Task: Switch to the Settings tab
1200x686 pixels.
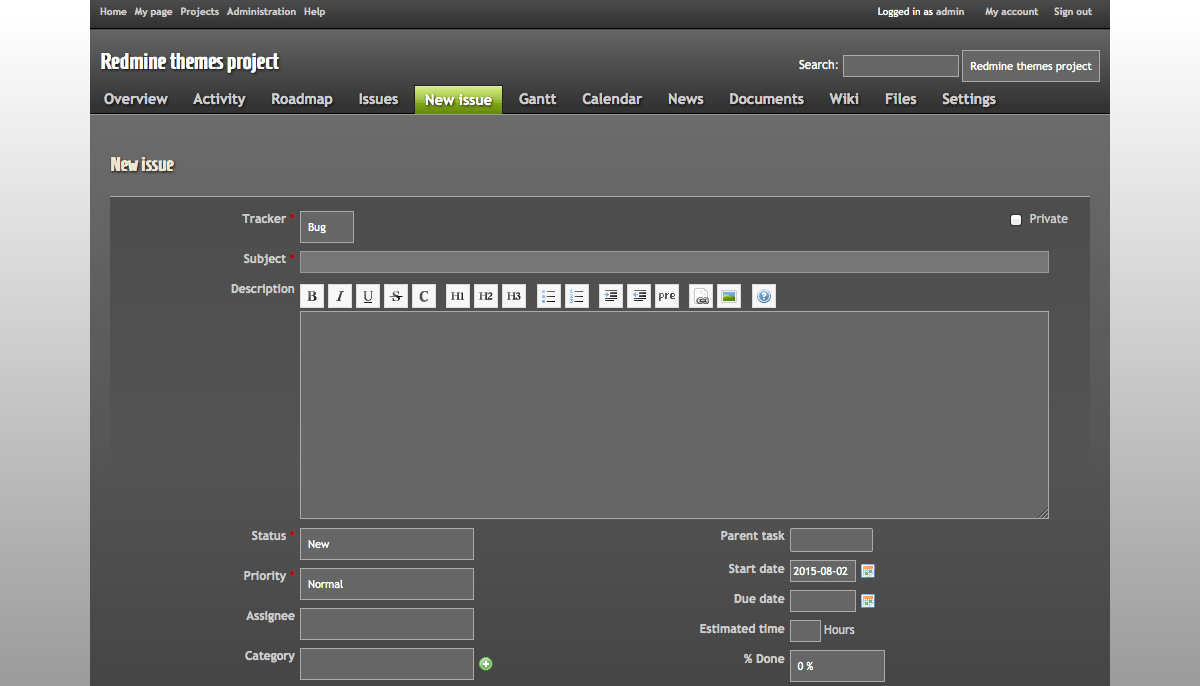Action: (969, 99)
